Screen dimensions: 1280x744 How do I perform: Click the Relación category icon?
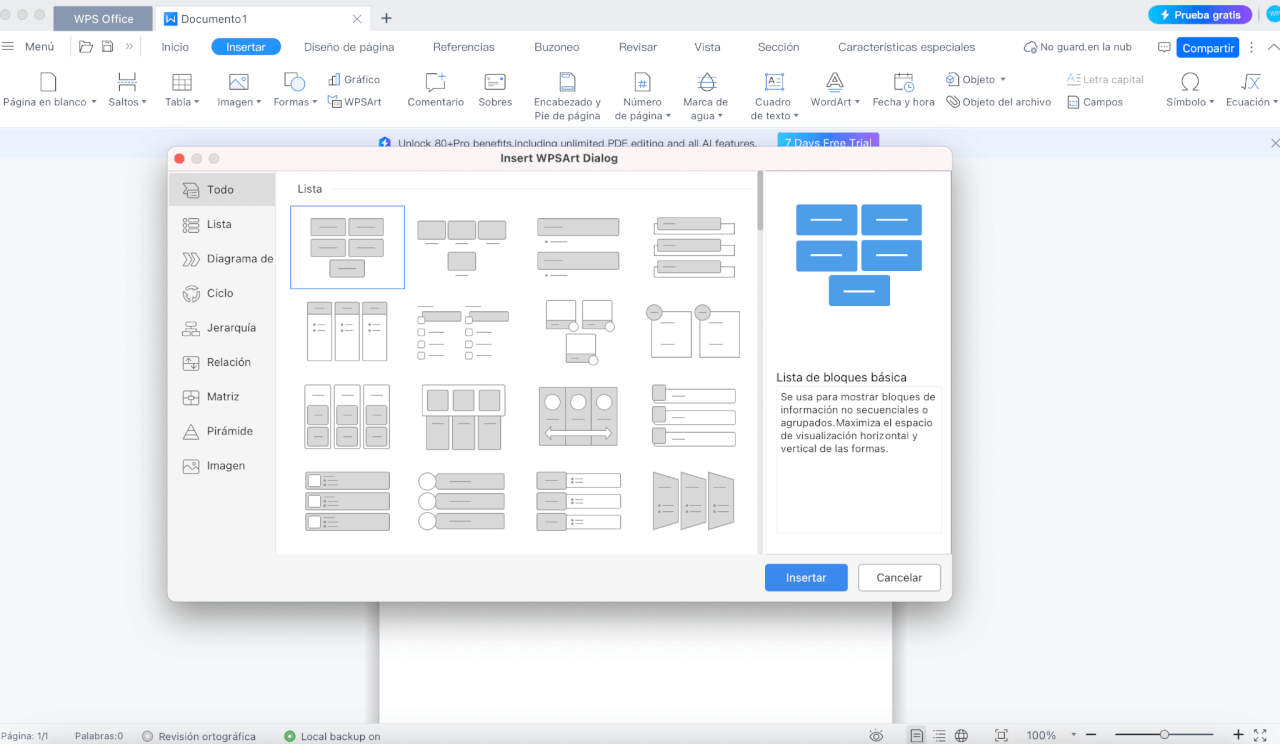(x=190, y=362)
